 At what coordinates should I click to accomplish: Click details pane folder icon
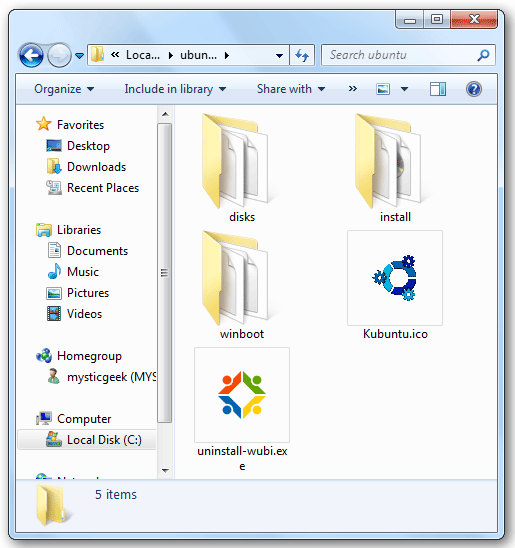click(x=53, y=504)
